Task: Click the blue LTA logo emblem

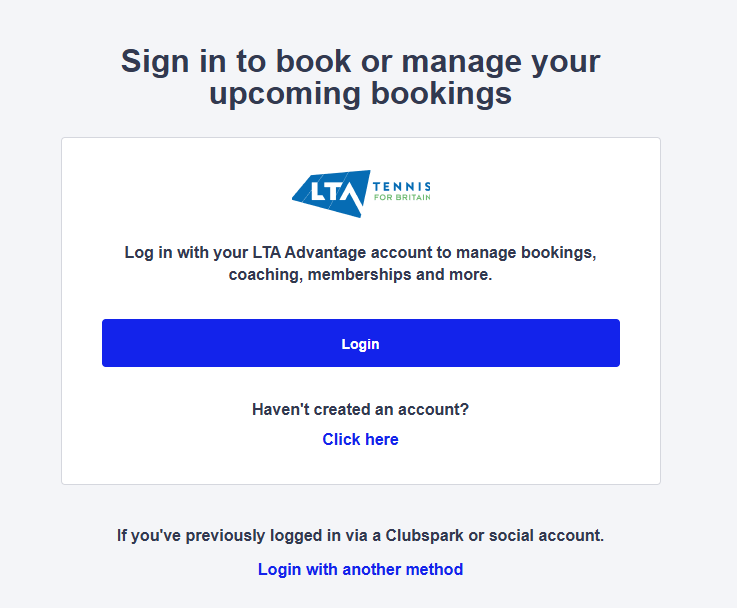Action: 329,193
